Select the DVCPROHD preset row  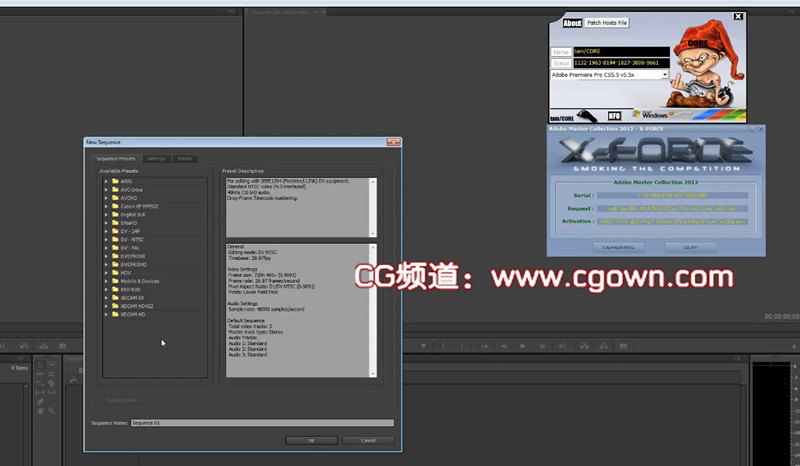[x=155, y=264]
